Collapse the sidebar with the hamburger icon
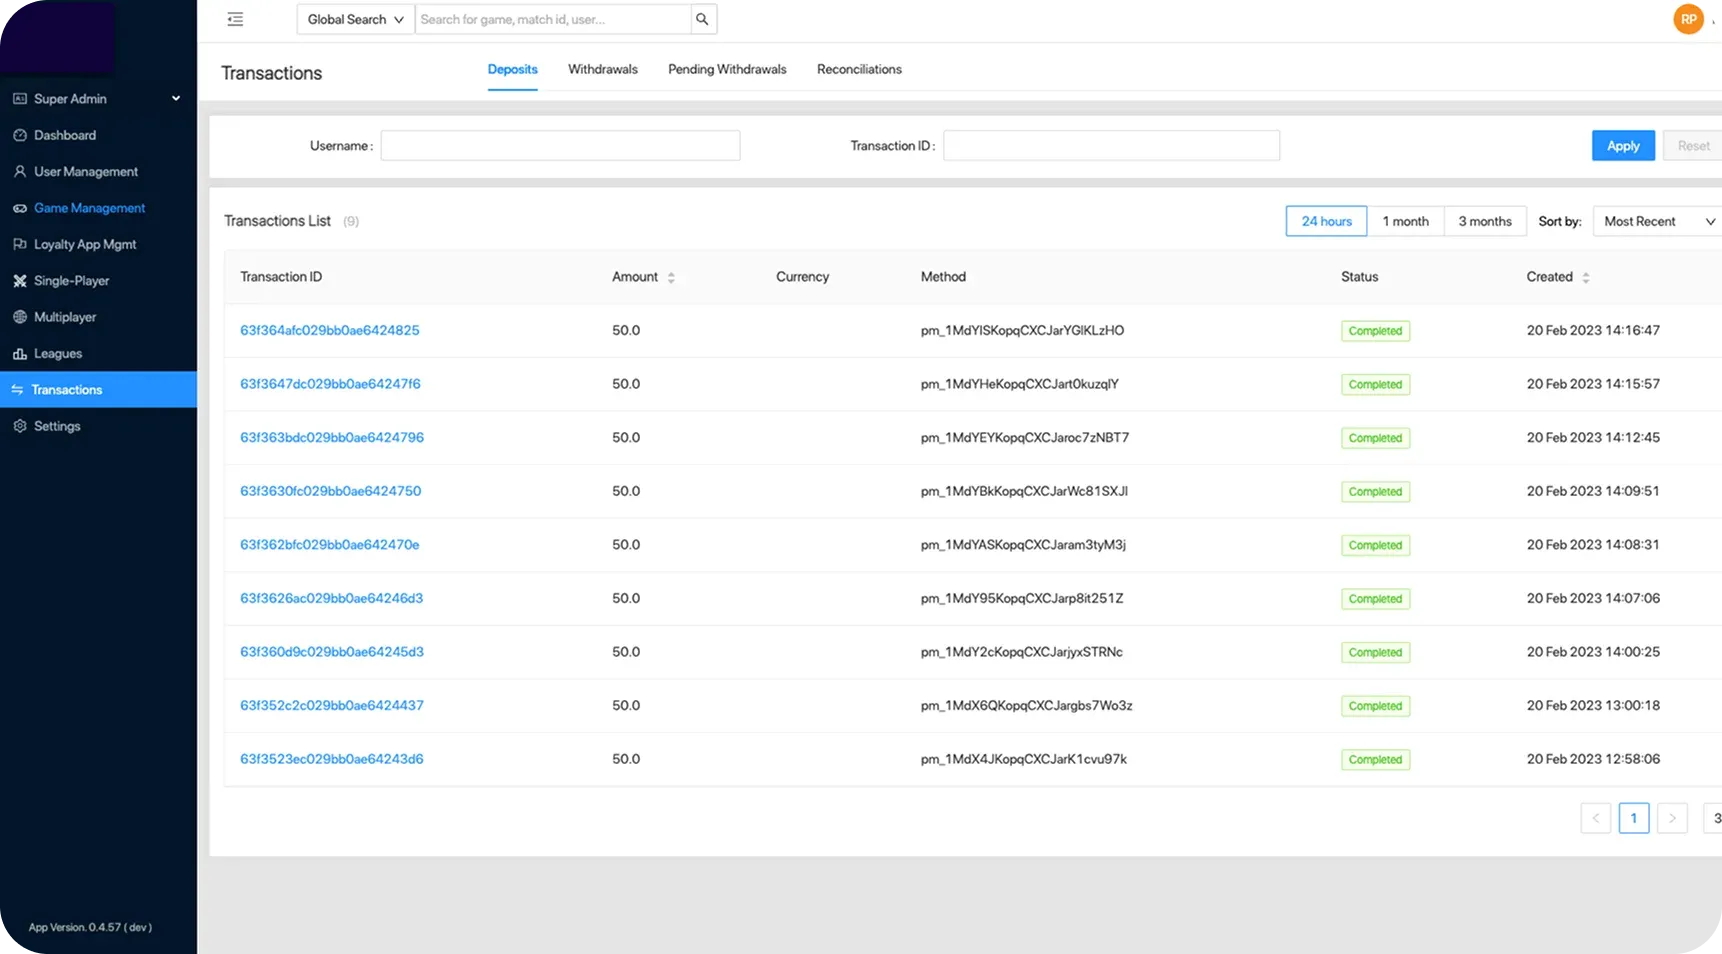The image size is (1722, 954). [x=235, y=19]
